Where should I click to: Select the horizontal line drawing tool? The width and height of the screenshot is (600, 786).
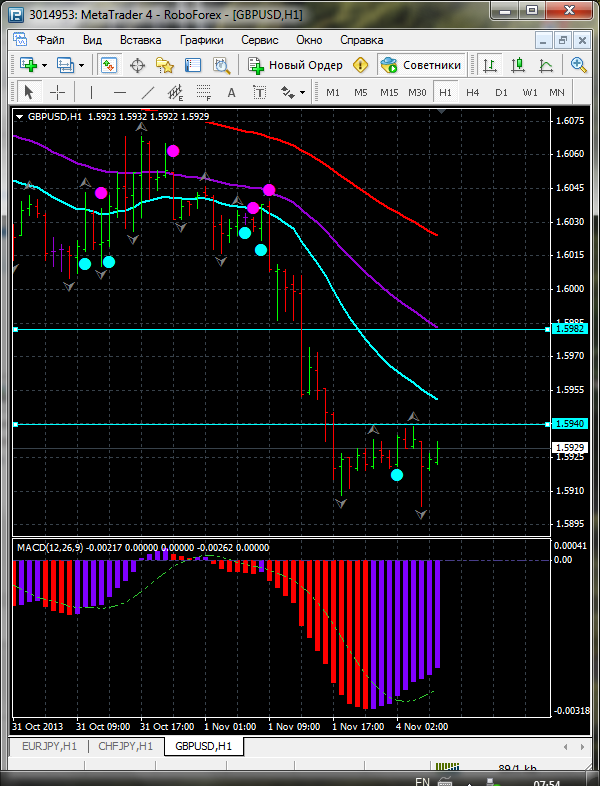[119, 92]
